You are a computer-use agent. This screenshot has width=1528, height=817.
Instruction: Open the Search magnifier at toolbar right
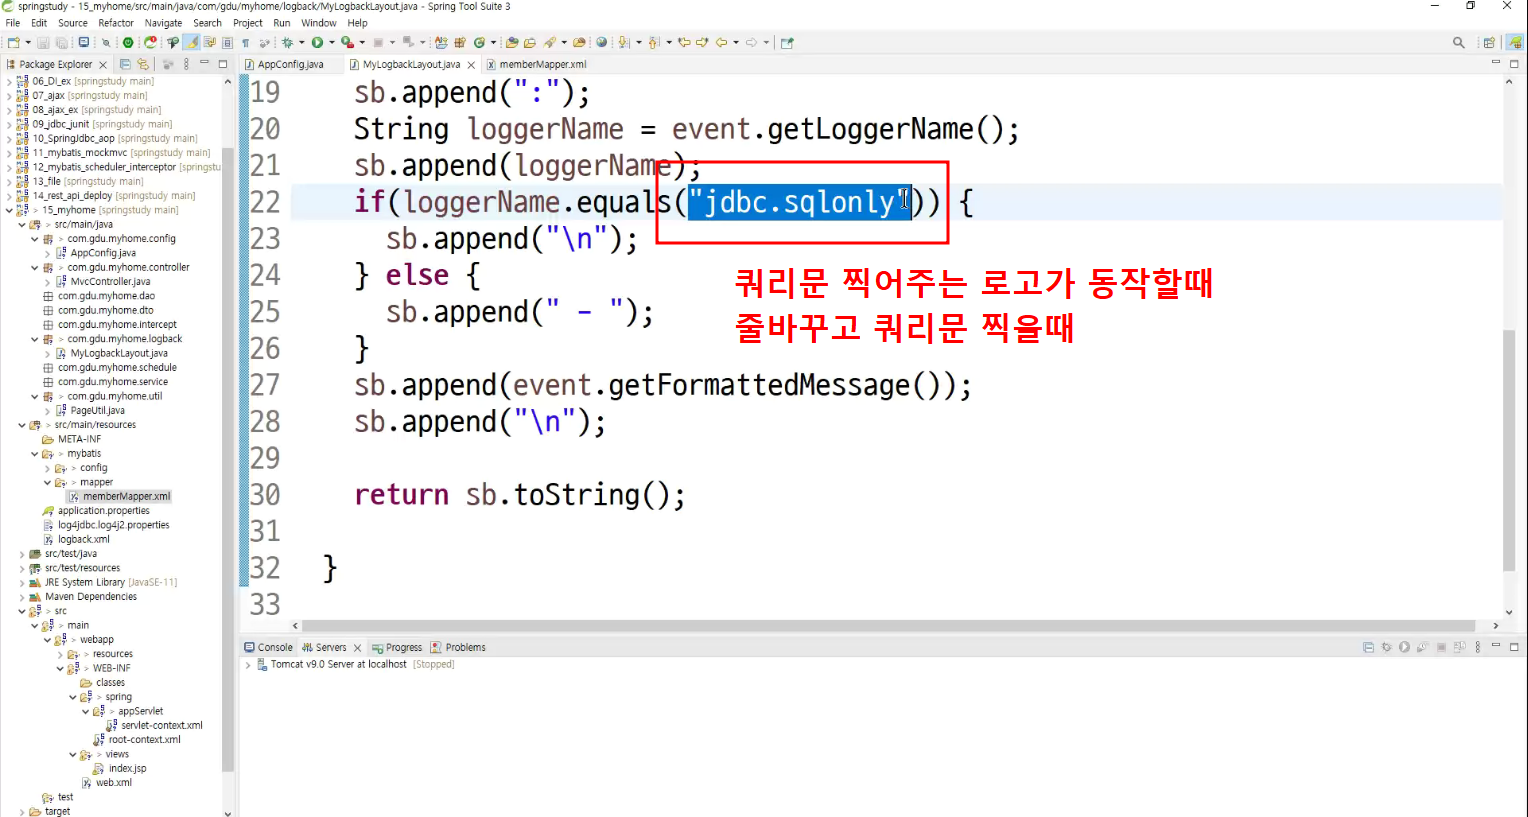[x=1459, y=42]
